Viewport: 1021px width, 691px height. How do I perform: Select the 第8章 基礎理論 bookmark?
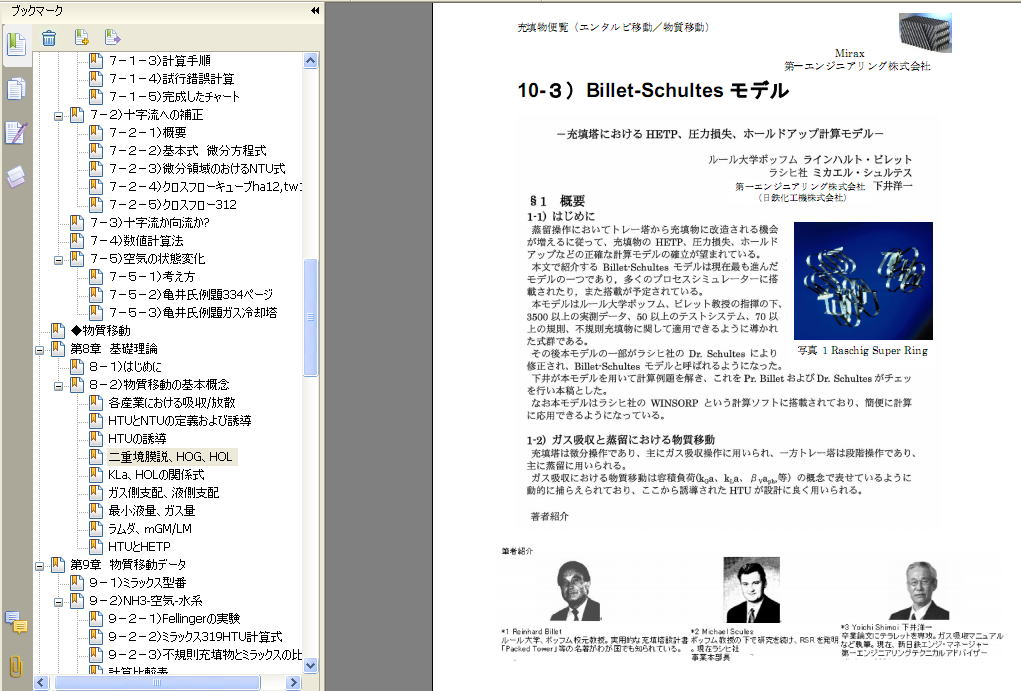pos(114,348)
